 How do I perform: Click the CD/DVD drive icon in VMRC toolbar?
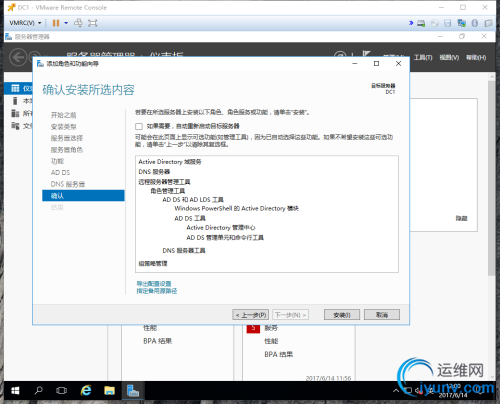434,23
